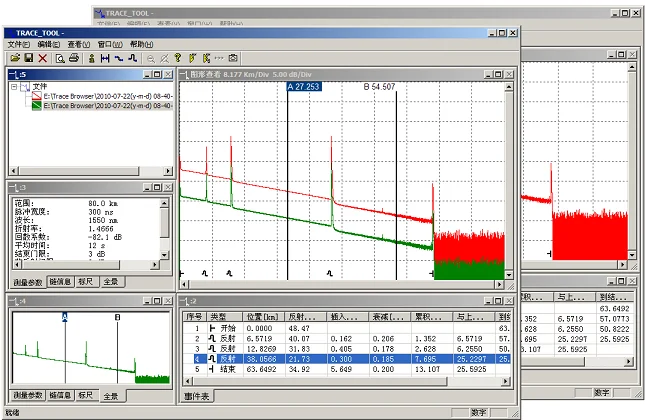Click the 位置[km] column header
Image resolution: width=645 pixels, height=420 pixels.
263,316
